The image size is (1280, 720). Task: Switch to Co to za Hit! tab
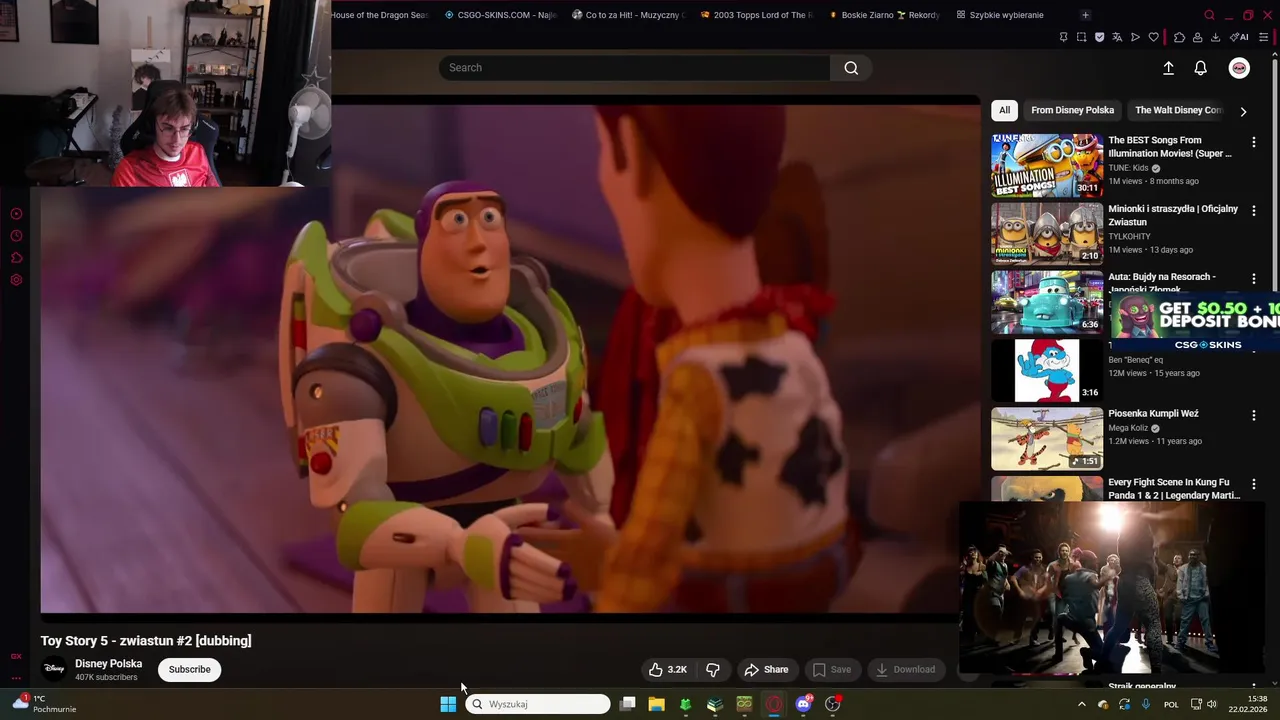(x=628, y=15)
